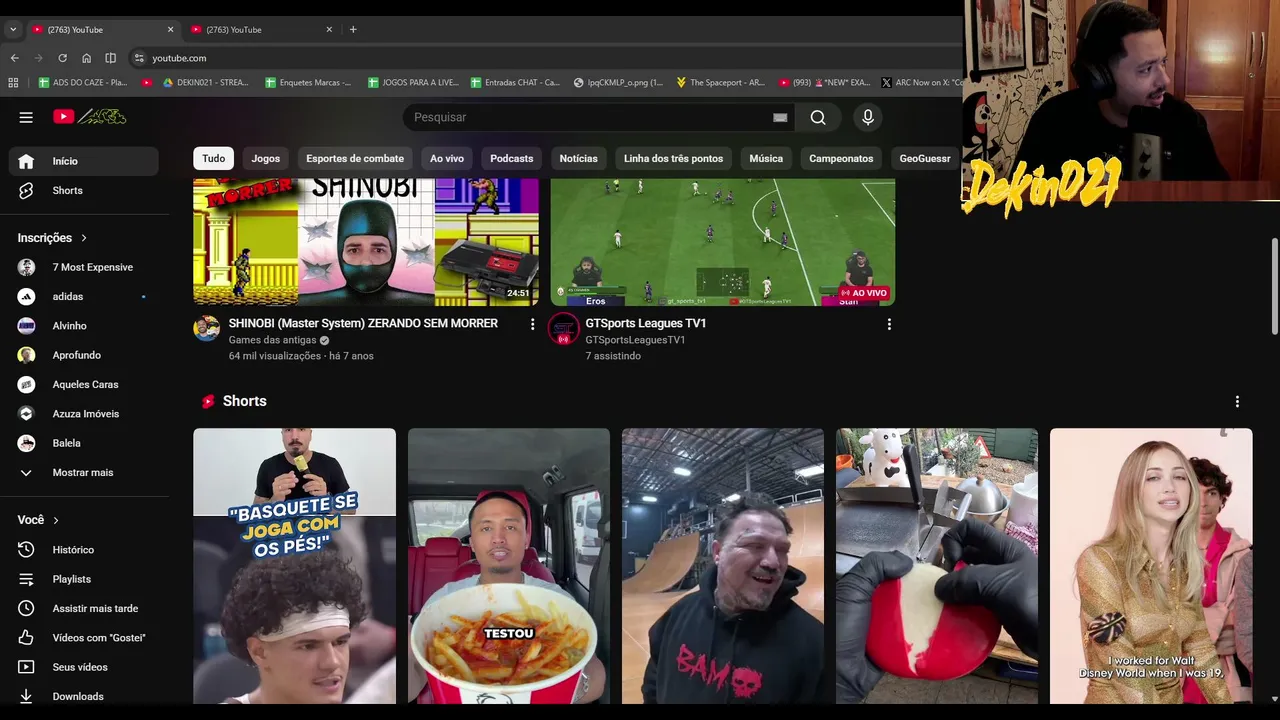Go to Início in the sidebar
The height and width of the screenshot is (720, 1280).
coord(84,161)
